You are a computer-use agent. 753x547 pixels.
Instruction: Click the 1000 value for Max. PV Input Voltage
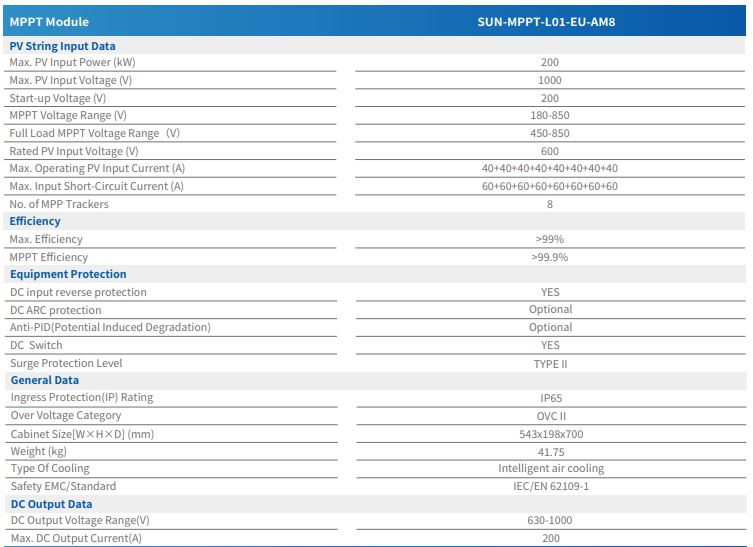(x=550, y=80)
